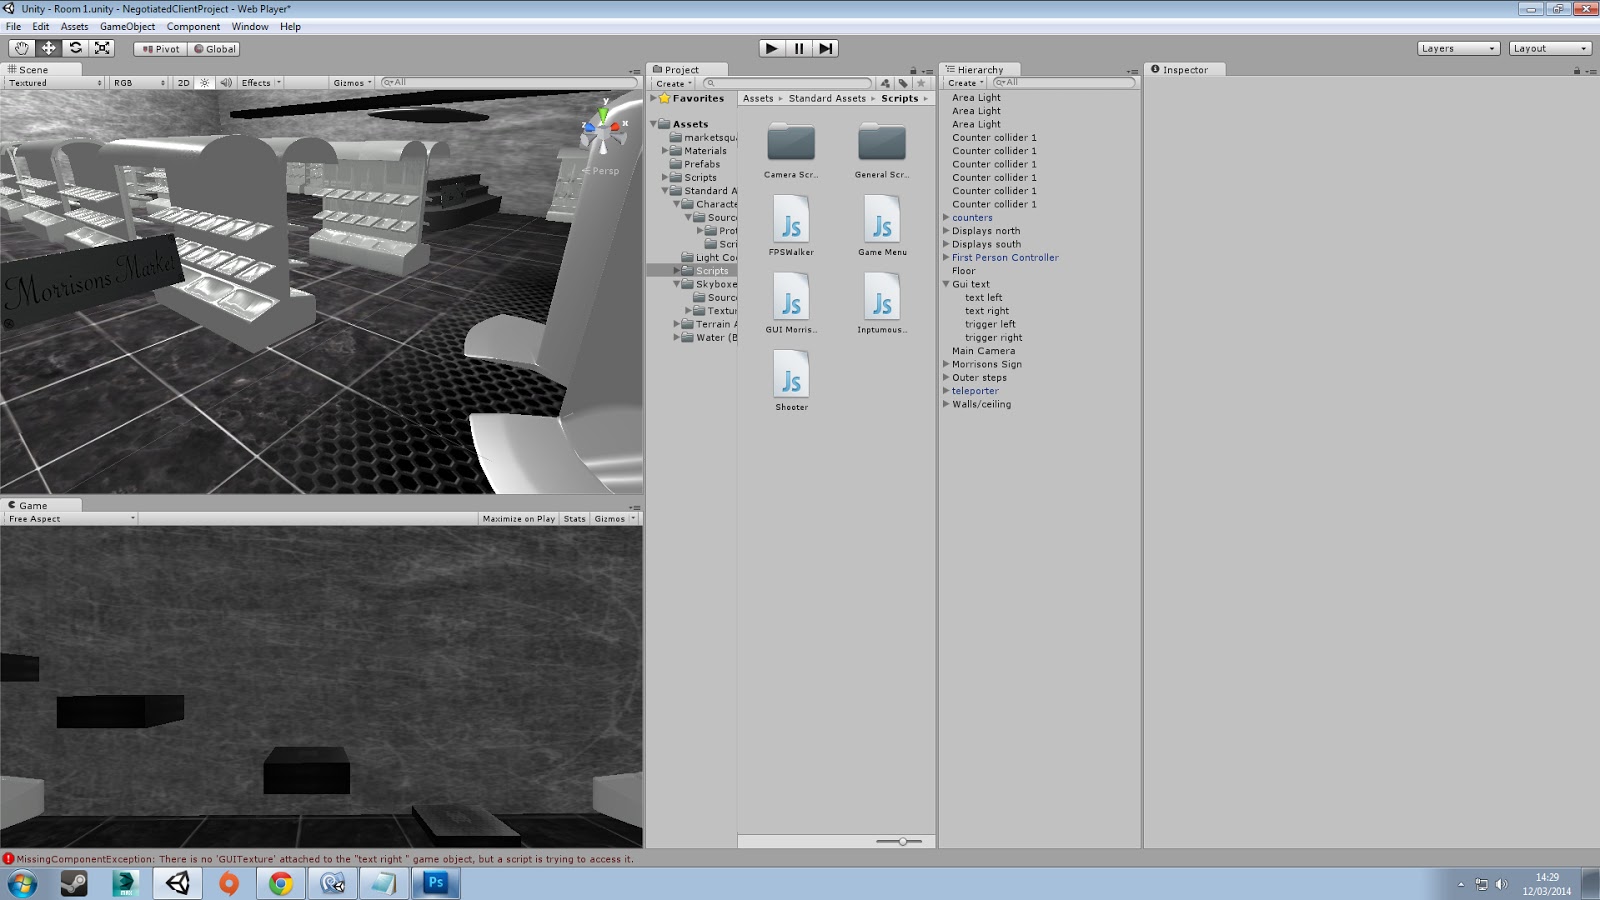
Task: Open Steam from the taskbar
Action: click(x=74, y=883)
